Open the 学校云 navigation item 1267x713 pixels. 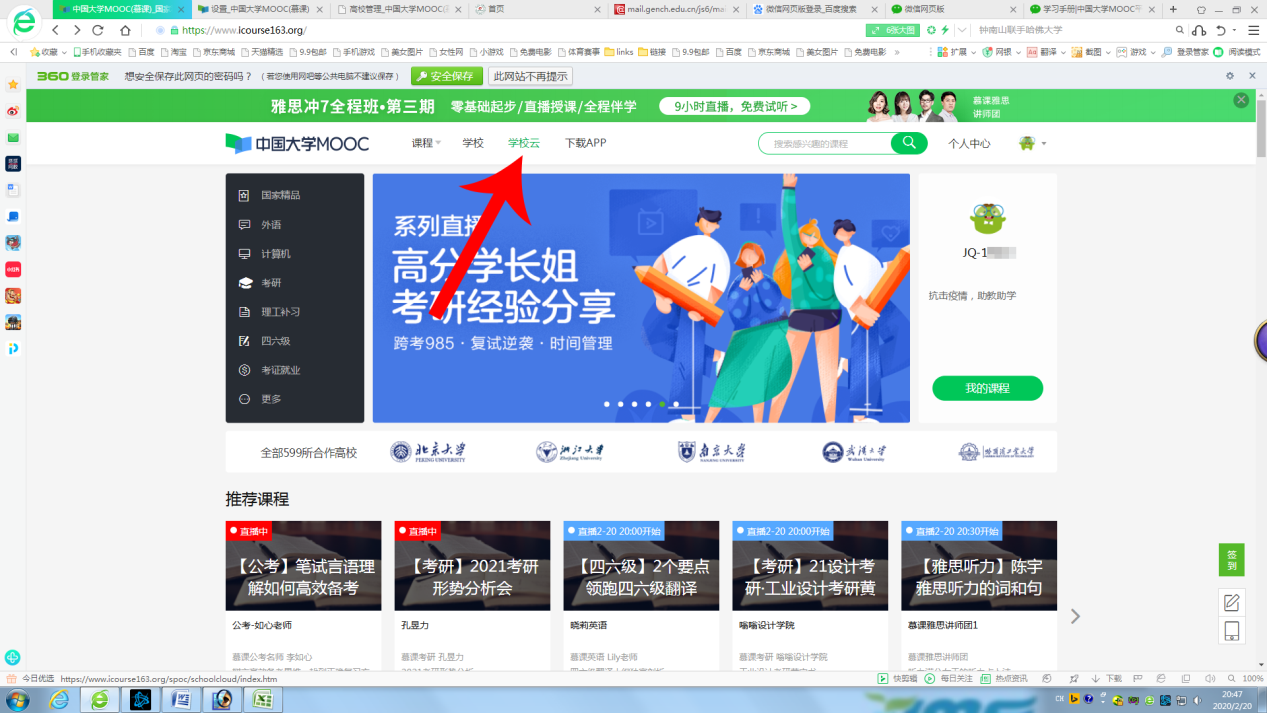click(523, 143)
